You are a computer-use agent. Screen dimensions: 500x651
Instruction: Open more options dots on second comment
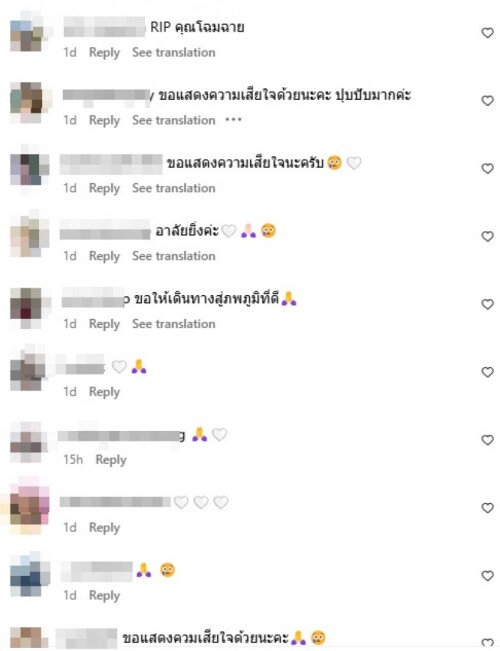click(233, 120)
